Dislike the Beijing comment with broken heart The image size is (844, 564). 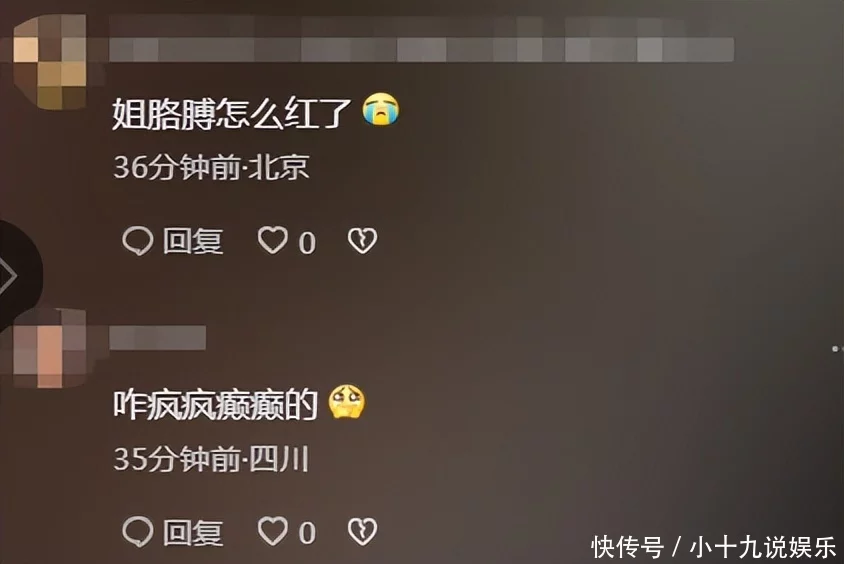[362, 240]
